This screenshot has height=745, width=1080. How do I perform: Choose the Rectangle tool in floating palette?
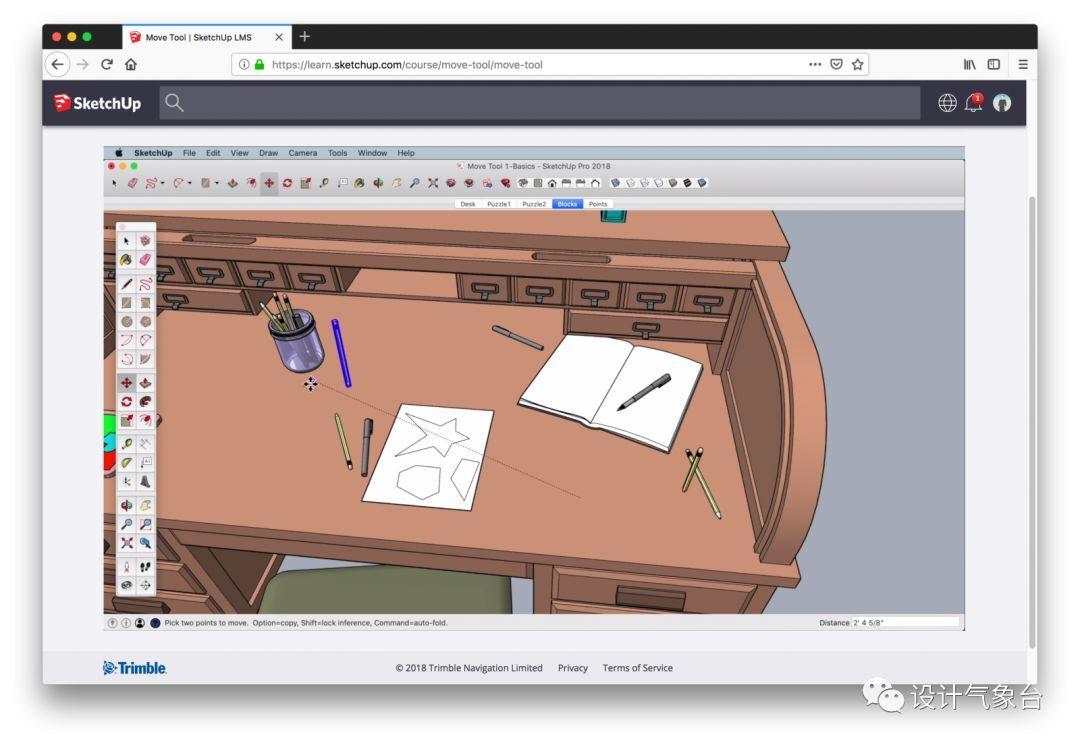[127, 302]
